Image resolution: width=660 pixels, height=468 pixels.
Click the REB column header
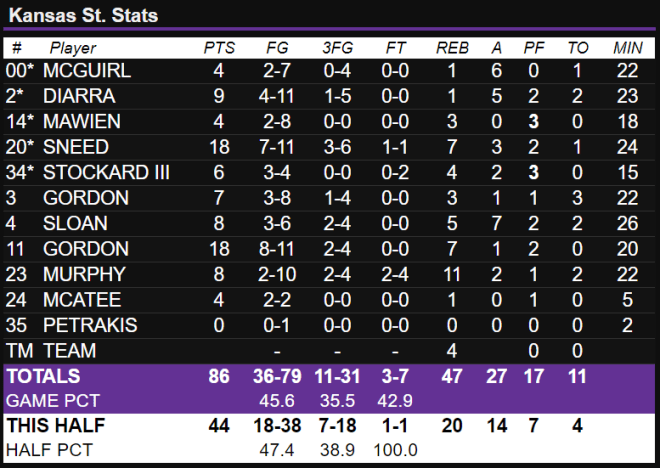452,48
